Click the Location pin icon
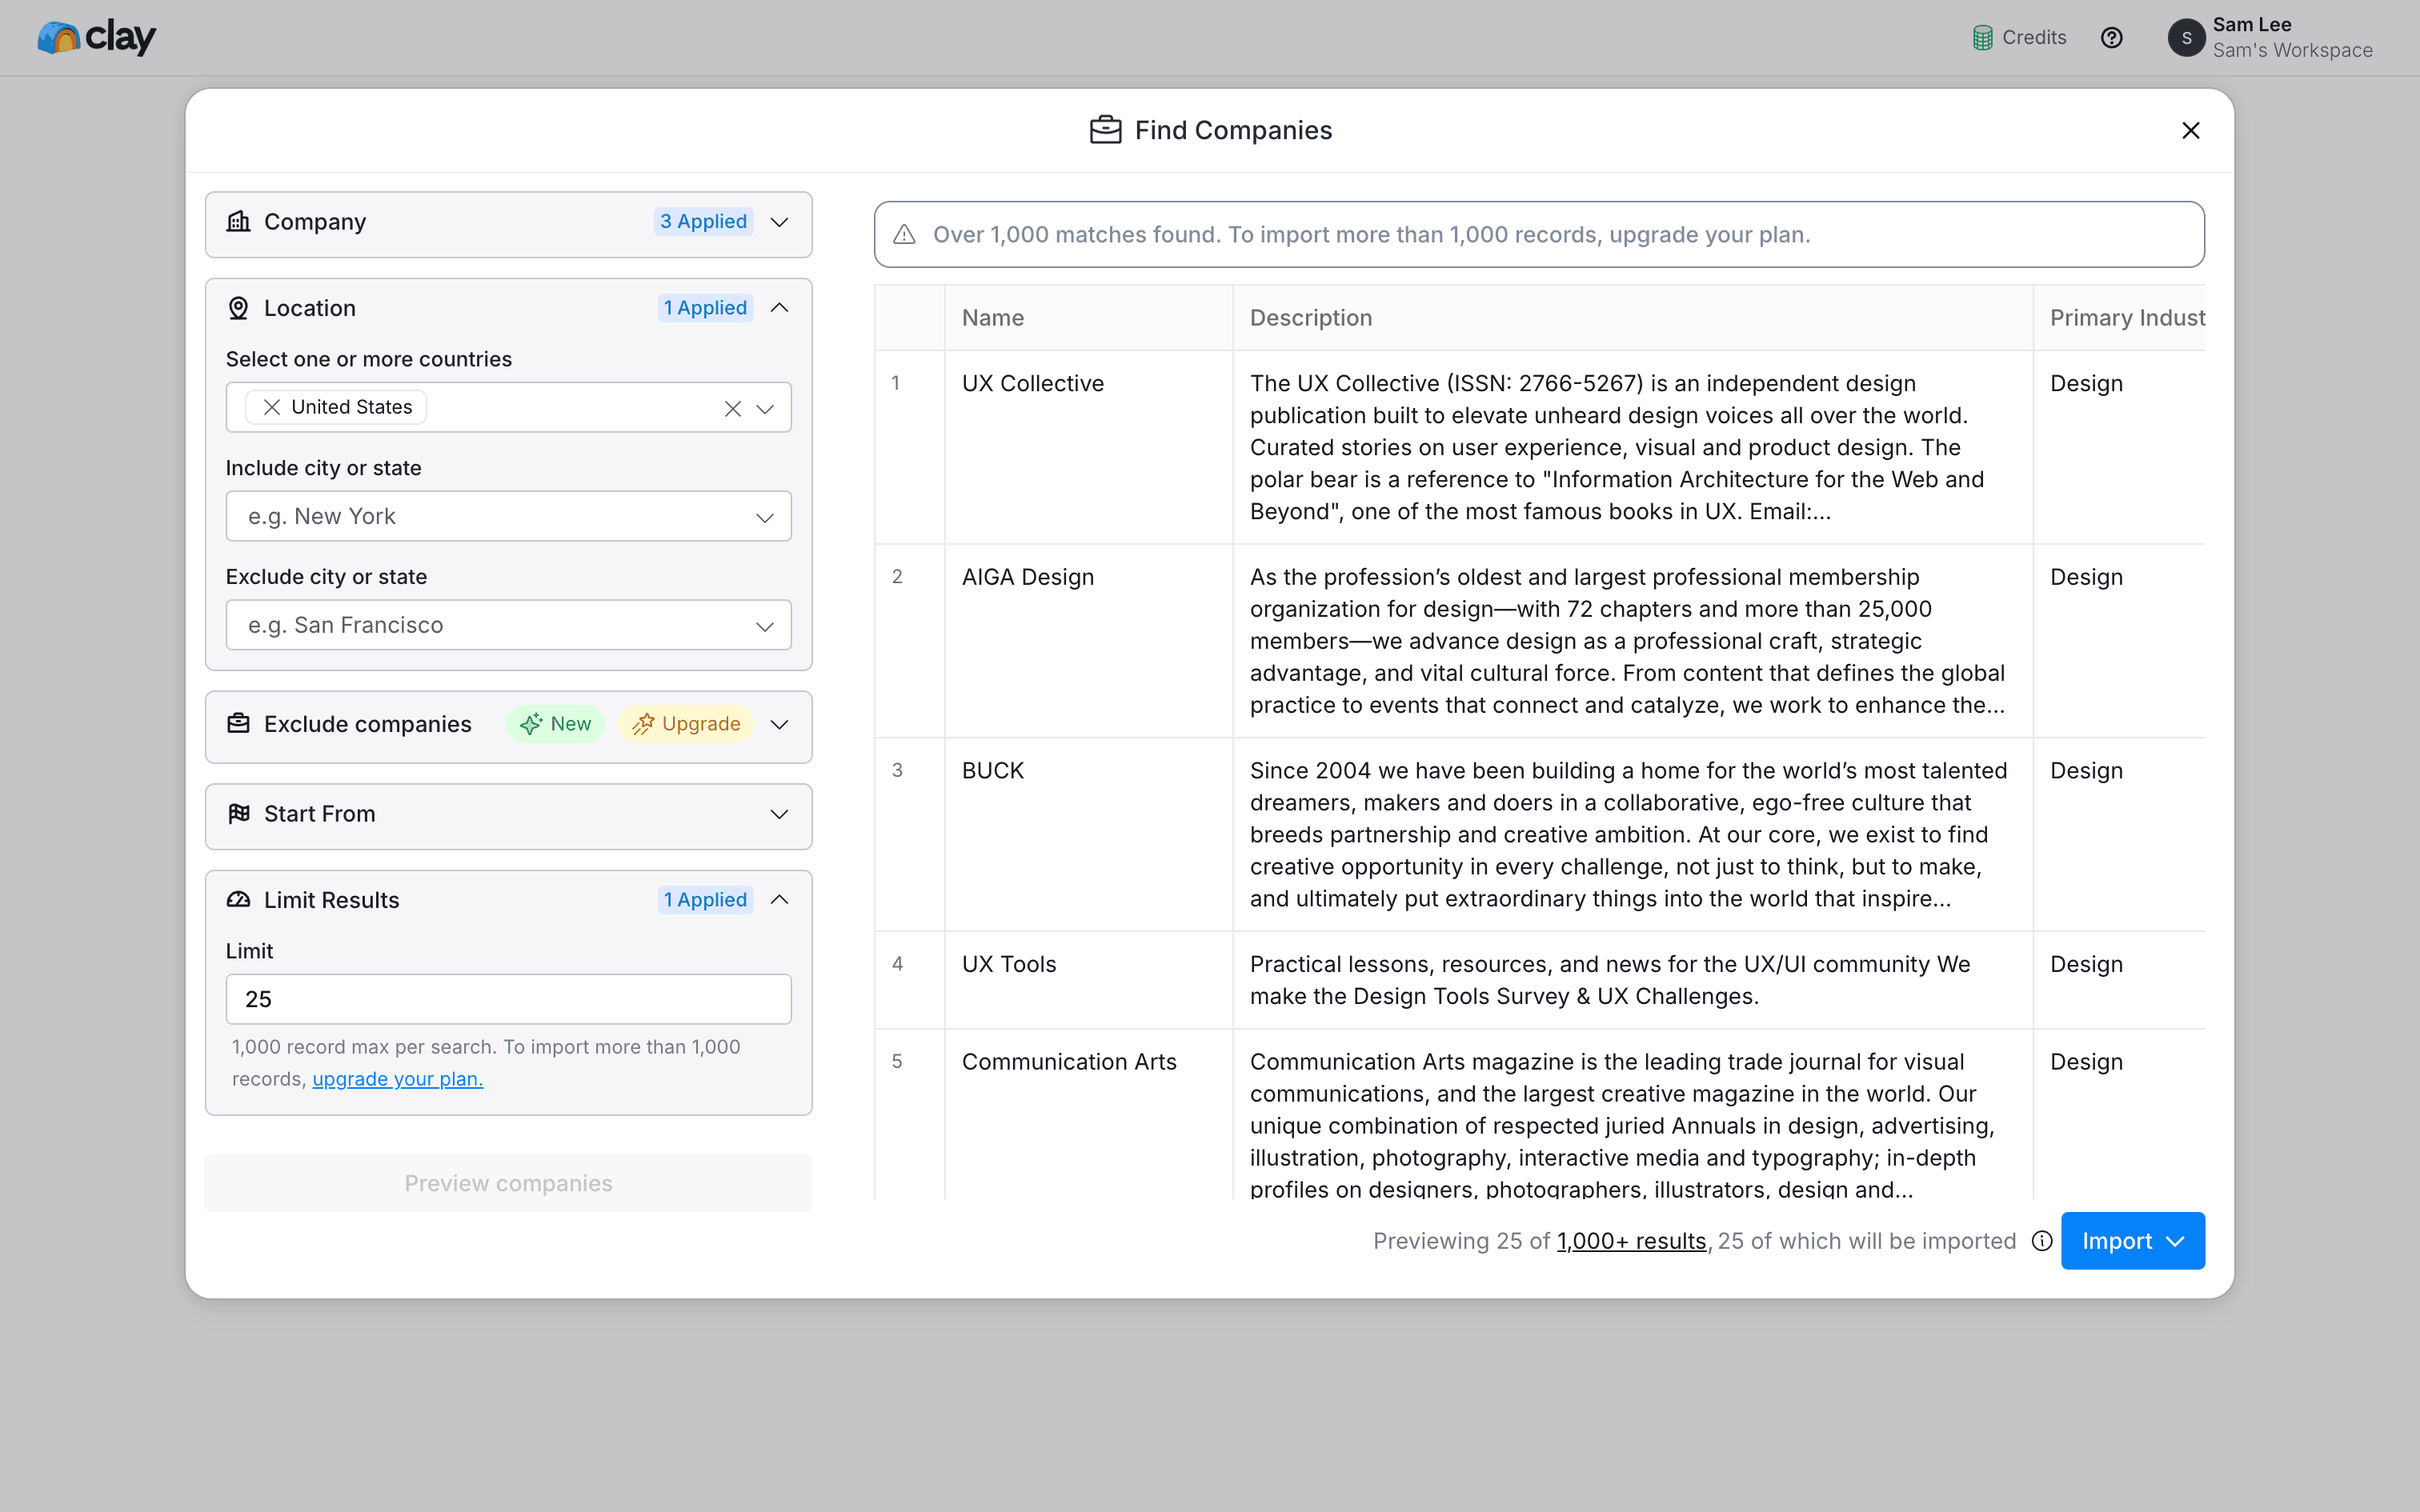 point(238,308)
